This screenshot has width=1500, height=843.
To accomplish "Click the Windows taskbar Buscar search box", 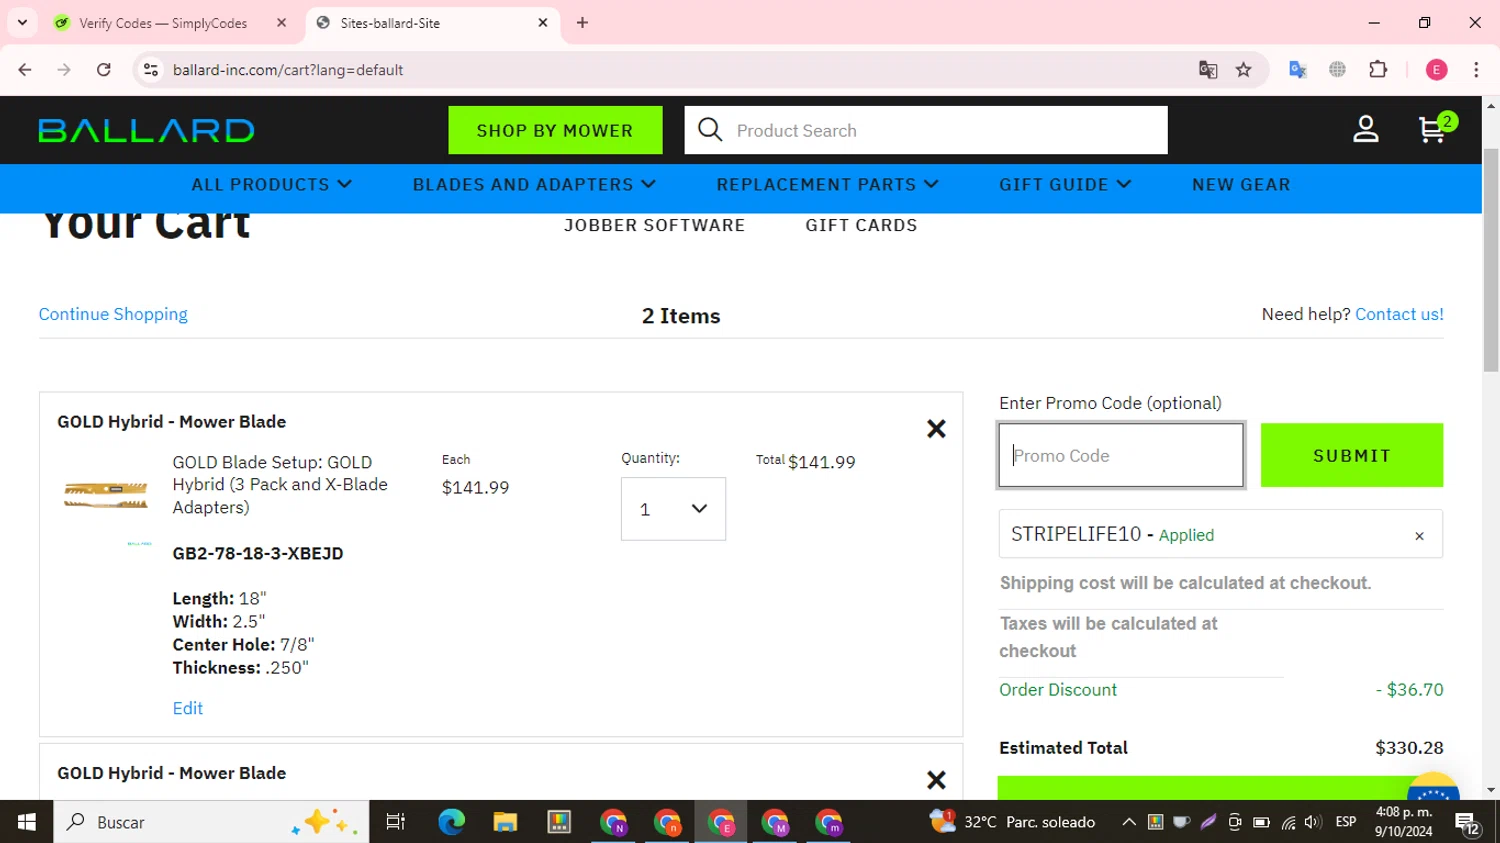I will pyautogui.click(x=211, y=822).
